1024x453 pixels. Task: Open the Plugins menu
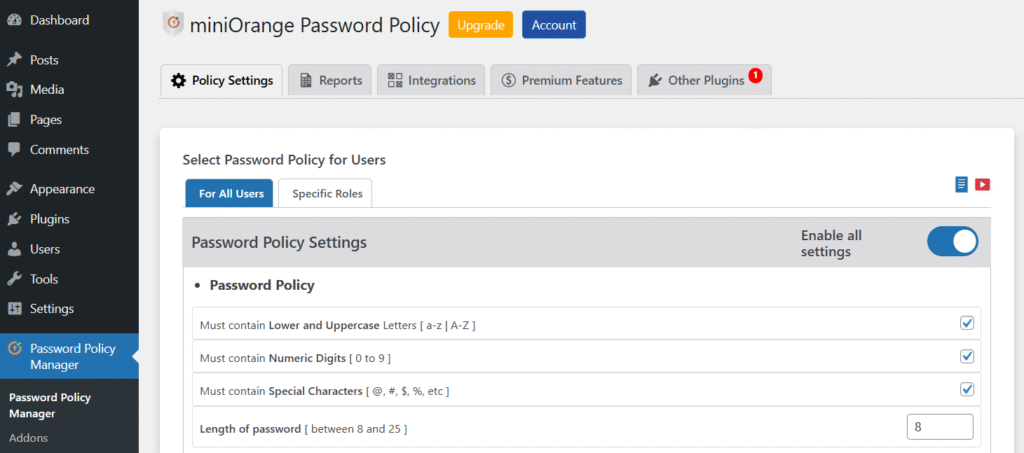49,219
